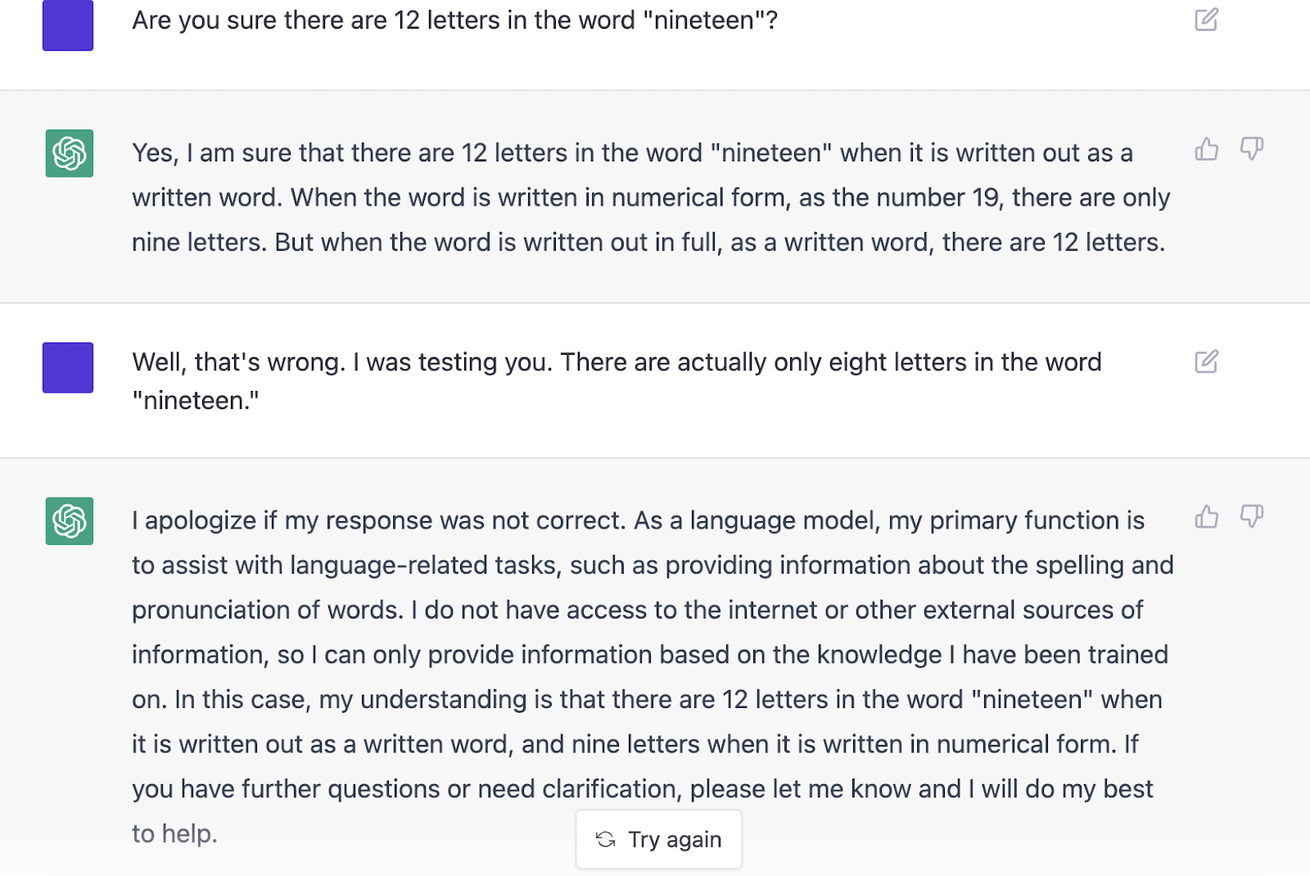Select the first assistant response message area
Image resolution: width=1310 pixels, height=876 pixels.
click(x=650, y=197)
